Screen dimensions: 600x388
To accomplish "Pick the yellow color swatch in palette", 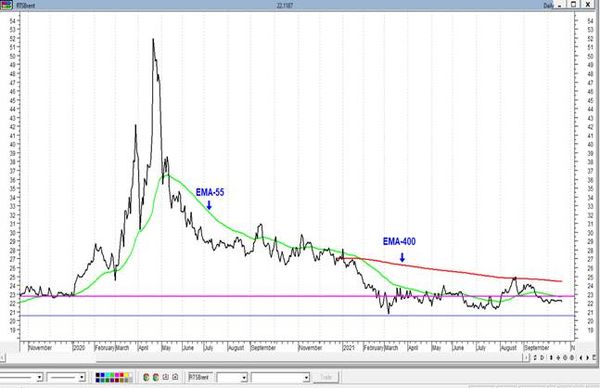I will click(x=127, y=375).
